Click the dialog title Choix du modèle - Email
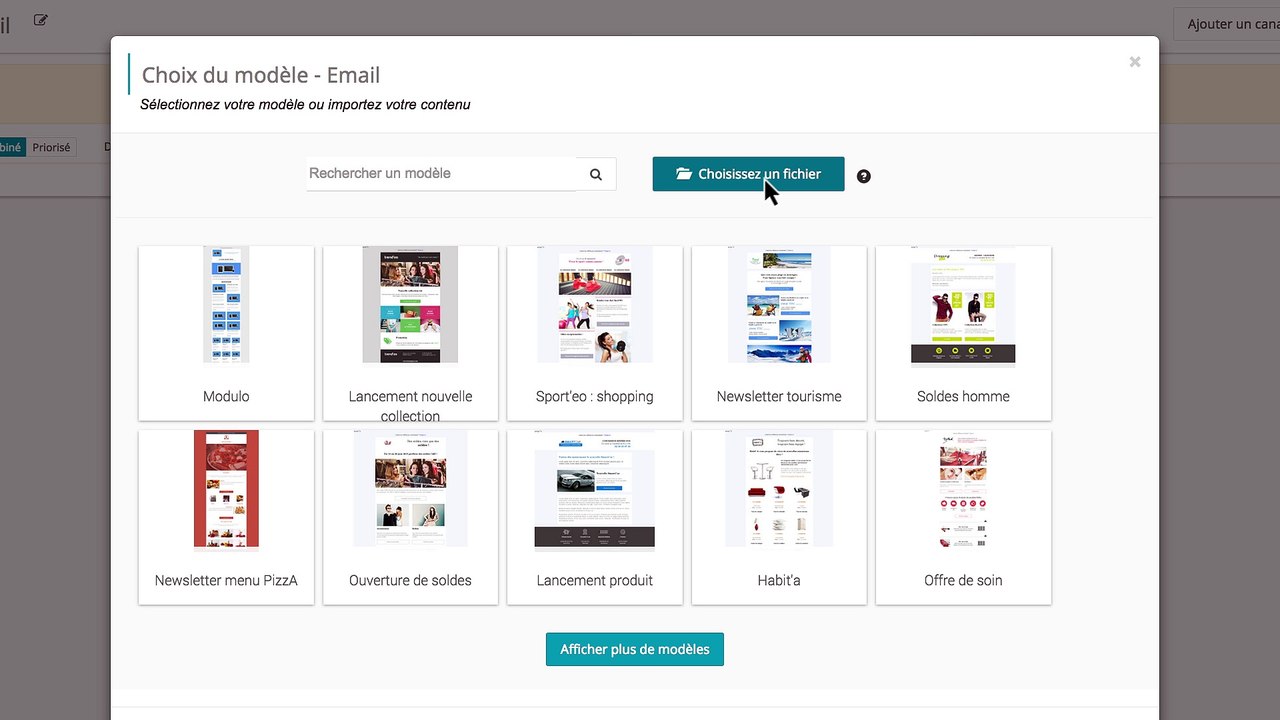 click(x=261, y=75)
